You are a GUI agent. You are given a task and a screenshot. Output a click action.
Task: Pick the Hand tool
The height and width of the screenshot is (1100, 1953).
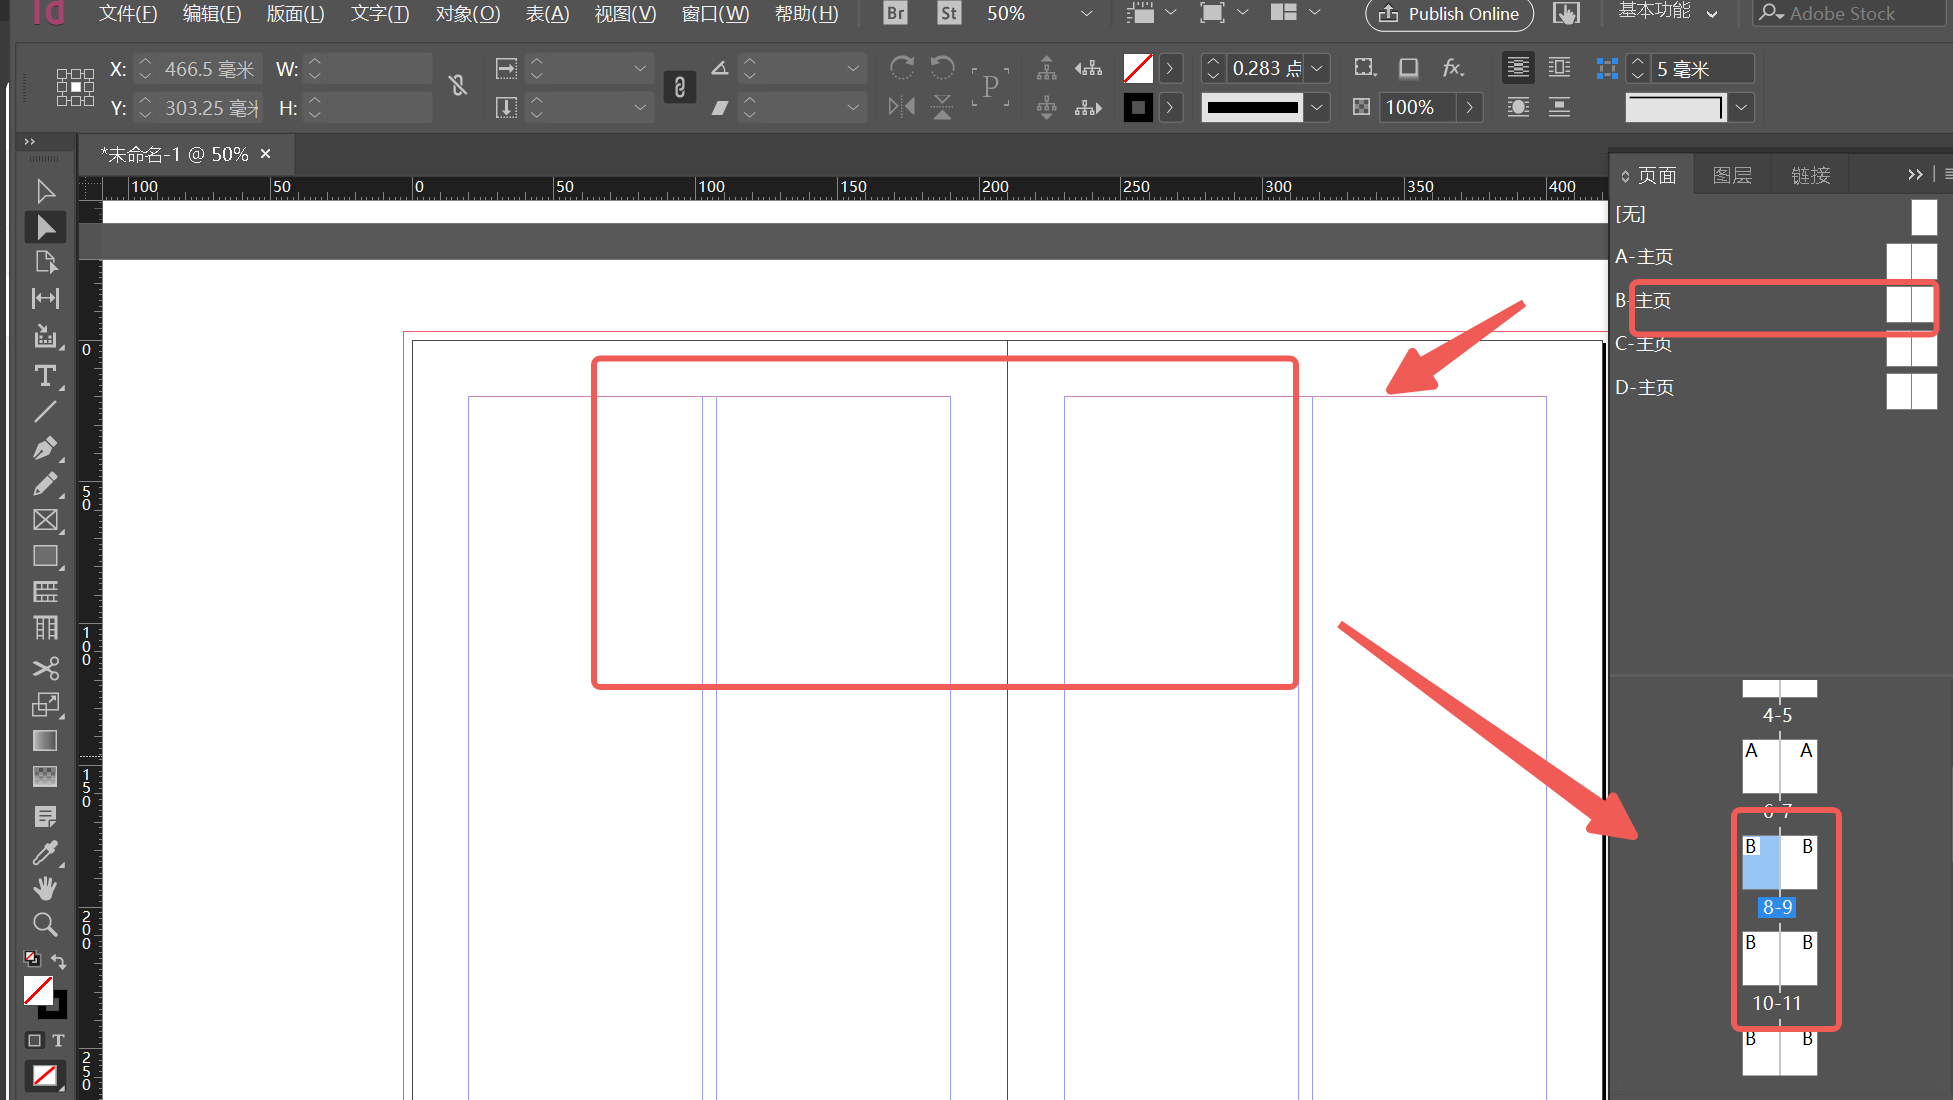45,888
